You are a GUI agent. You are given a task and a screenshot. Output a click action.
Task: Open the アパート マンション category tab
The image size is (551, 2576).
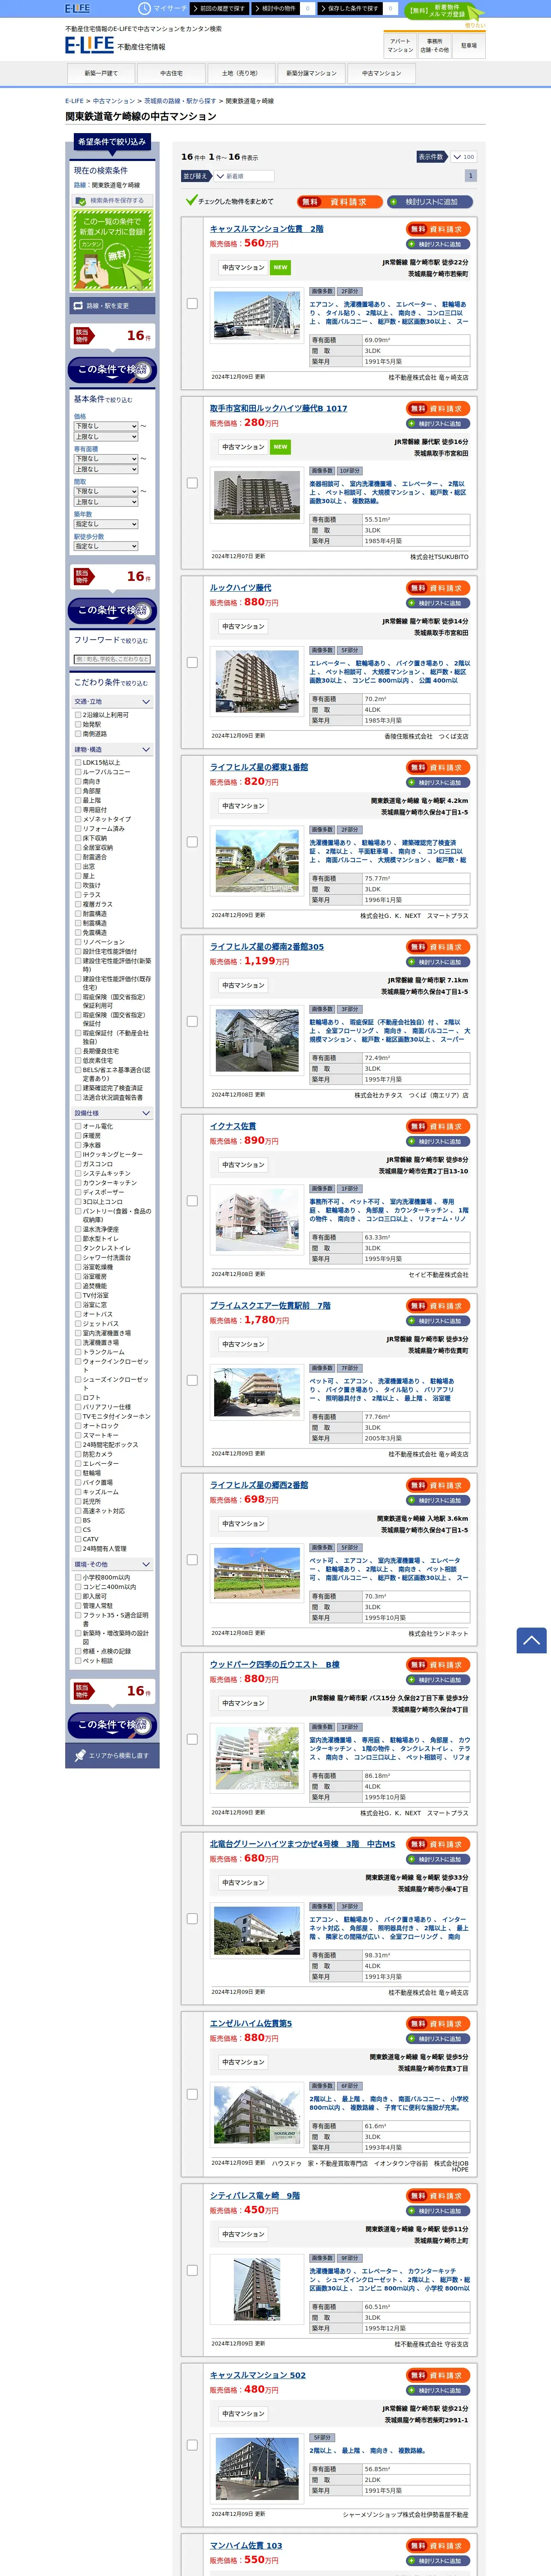[x=400, y=45]
